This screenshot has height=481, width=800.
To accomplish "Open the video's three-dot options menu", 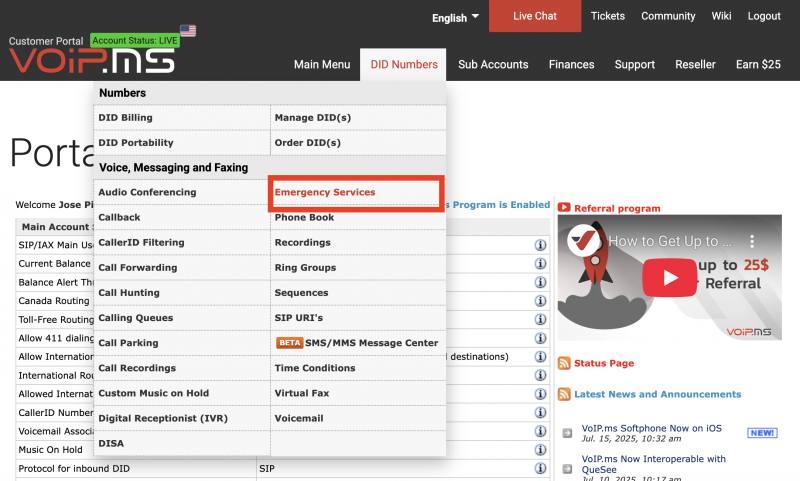I will 752,241.
